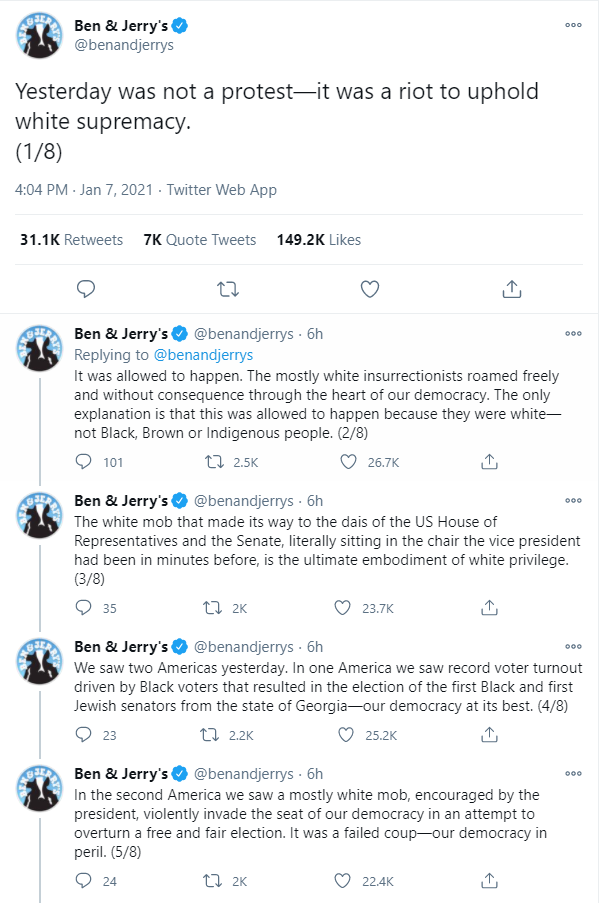The image size is (604, 903).
Task: Open Ben & Jerry's avatar on main tweet
Action: tap(39, 36)
